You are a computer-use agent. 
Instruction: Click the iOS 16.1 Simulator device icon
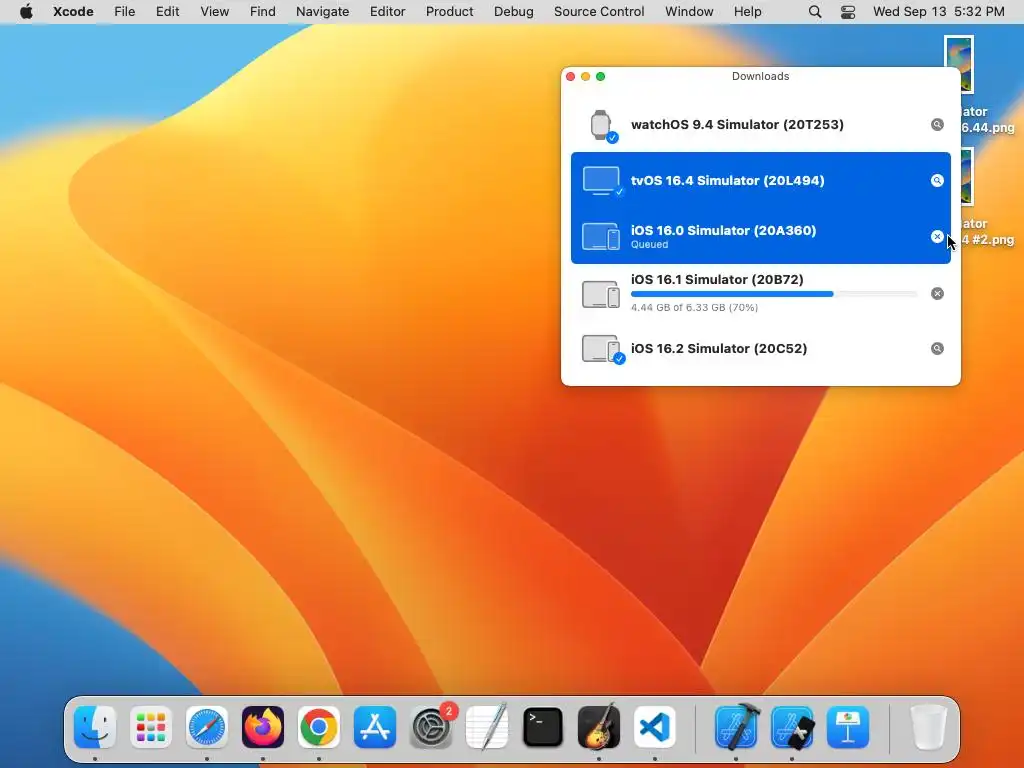click(601, 294)
